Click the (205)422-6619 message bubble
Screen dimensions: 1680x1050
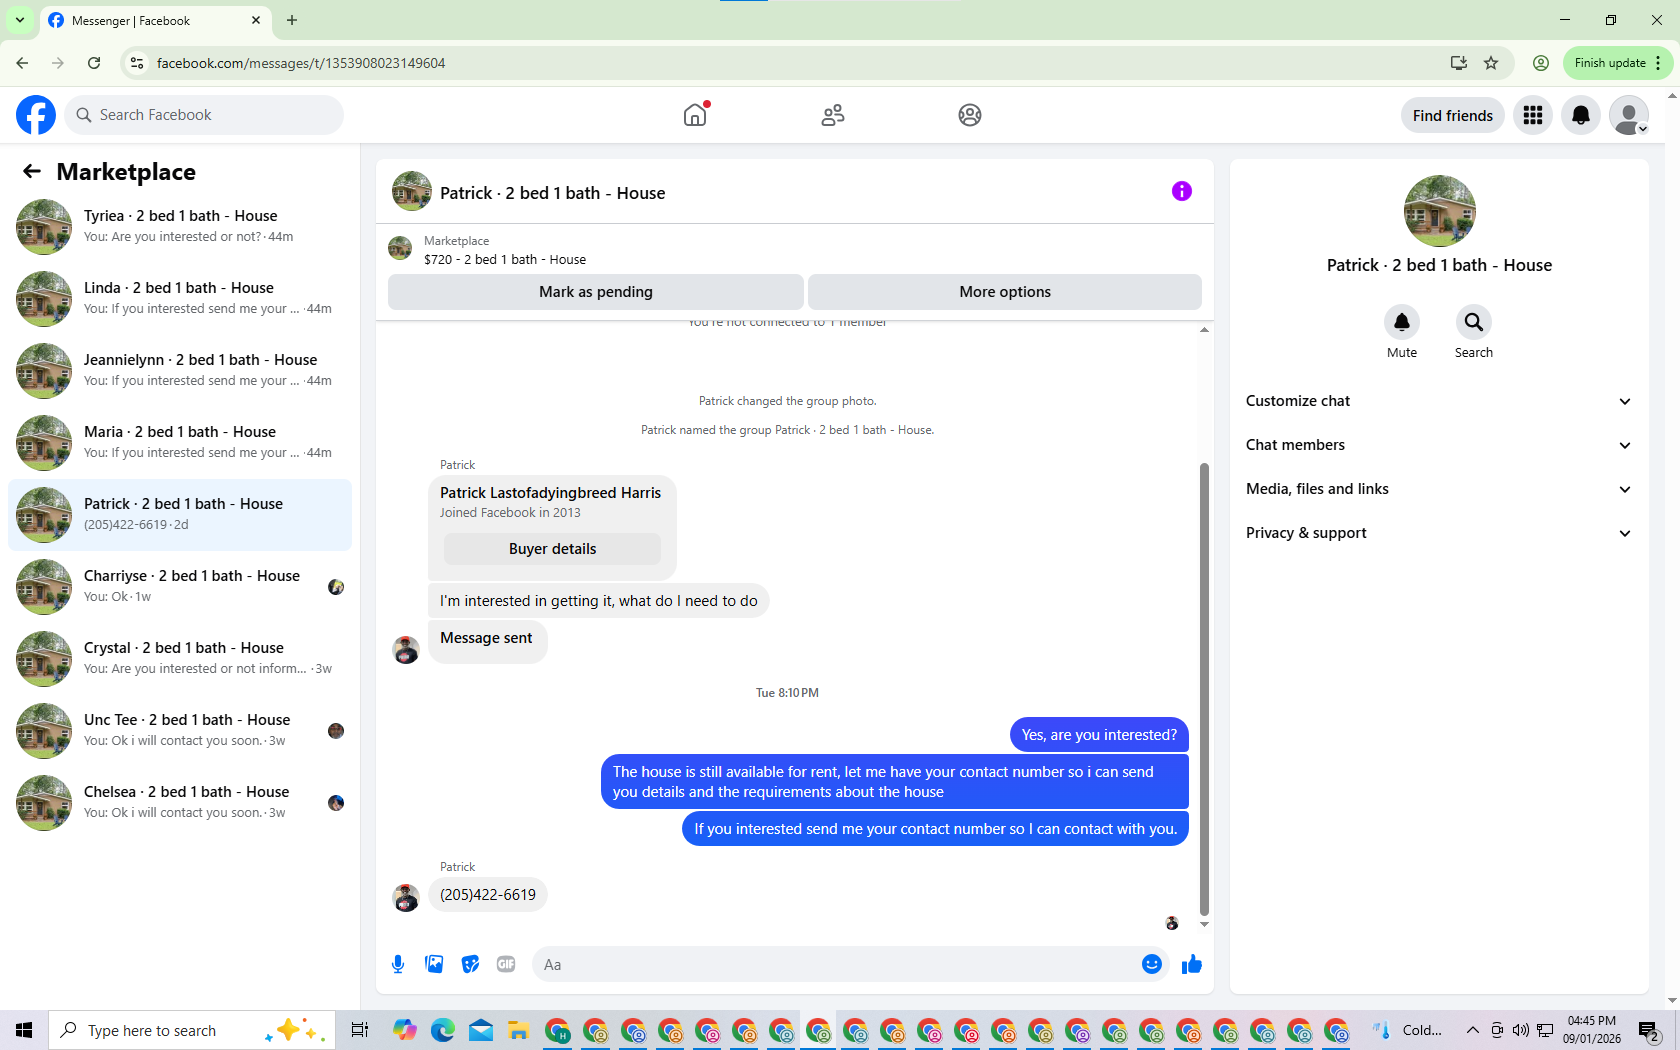488,895
